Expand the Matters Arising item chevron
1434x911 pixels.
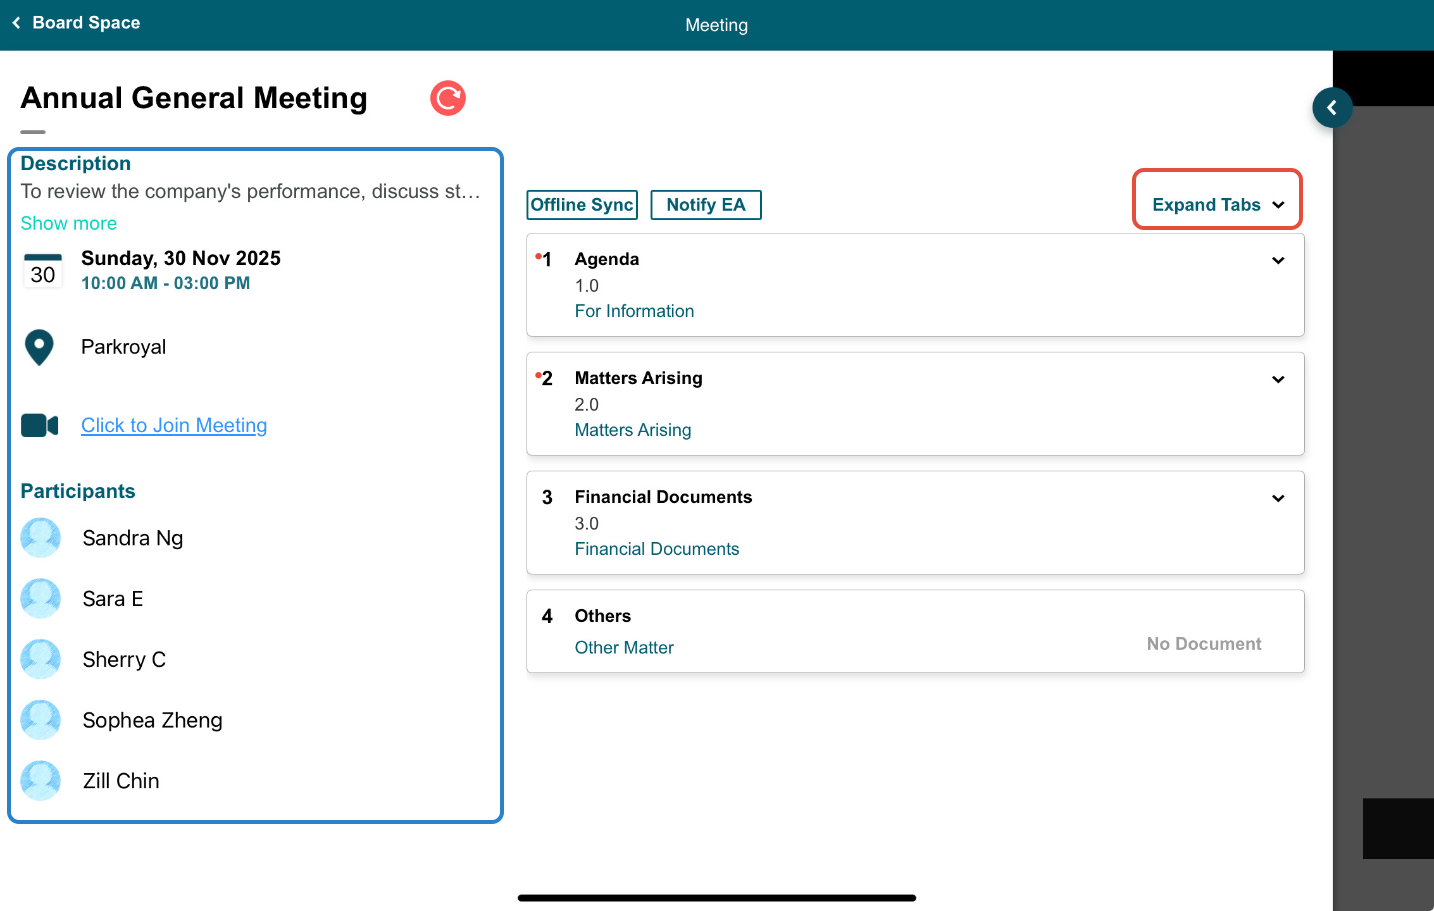click(1278, 380)
